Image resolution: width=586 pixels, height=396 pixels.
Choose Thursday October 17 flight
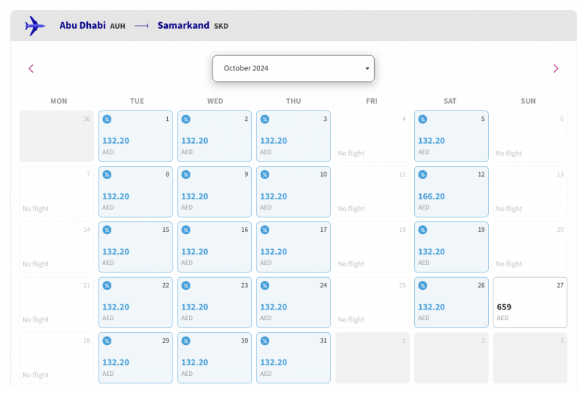coord(293,247)
